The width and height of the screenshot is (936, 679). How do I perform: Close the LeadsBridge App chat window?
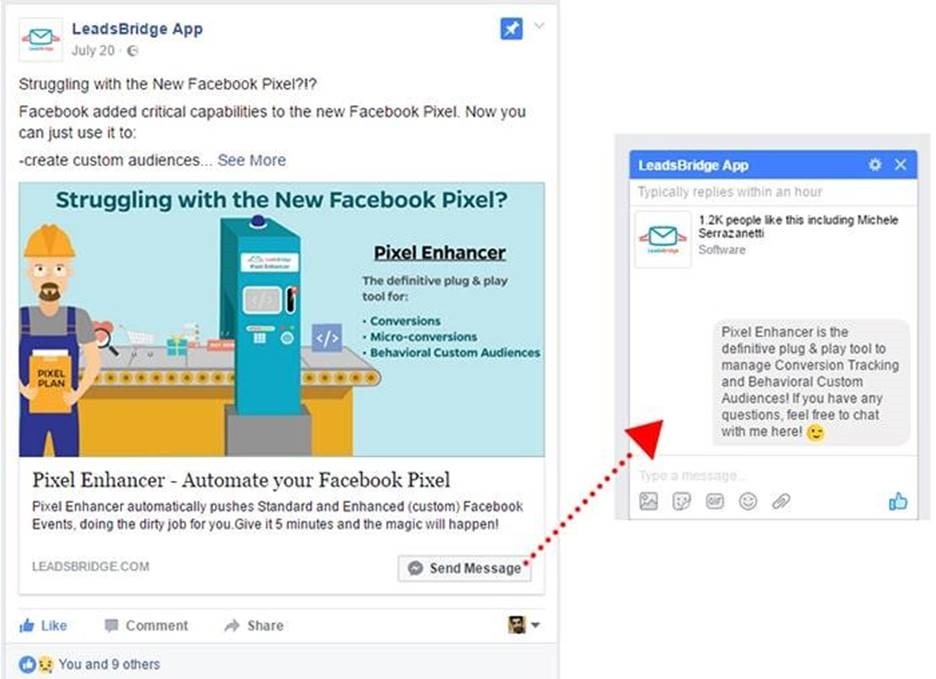coord(901,165)
